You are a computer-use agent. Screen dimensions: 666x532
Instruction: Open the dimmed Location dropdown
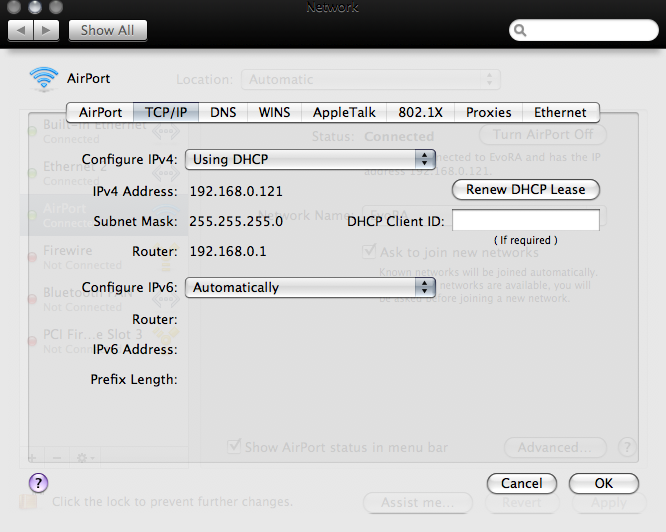coord(371,80)
